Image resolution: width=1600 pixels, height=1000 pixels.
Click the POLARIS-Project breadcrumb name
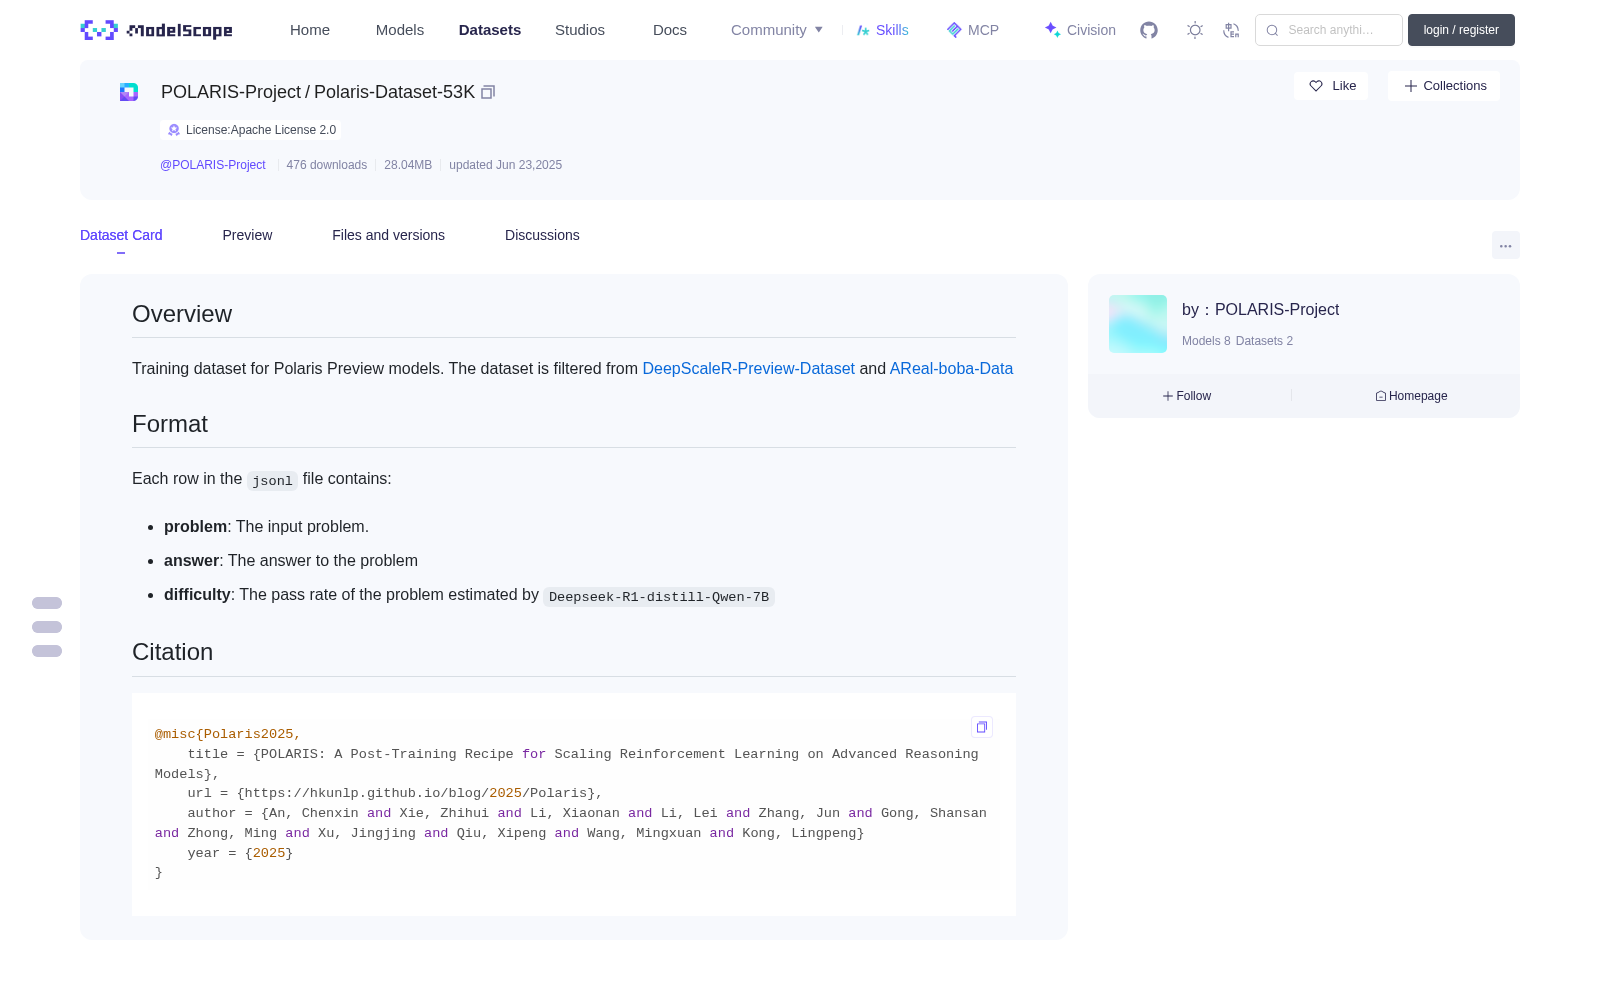pyautogui.click(x=231, y=92)
